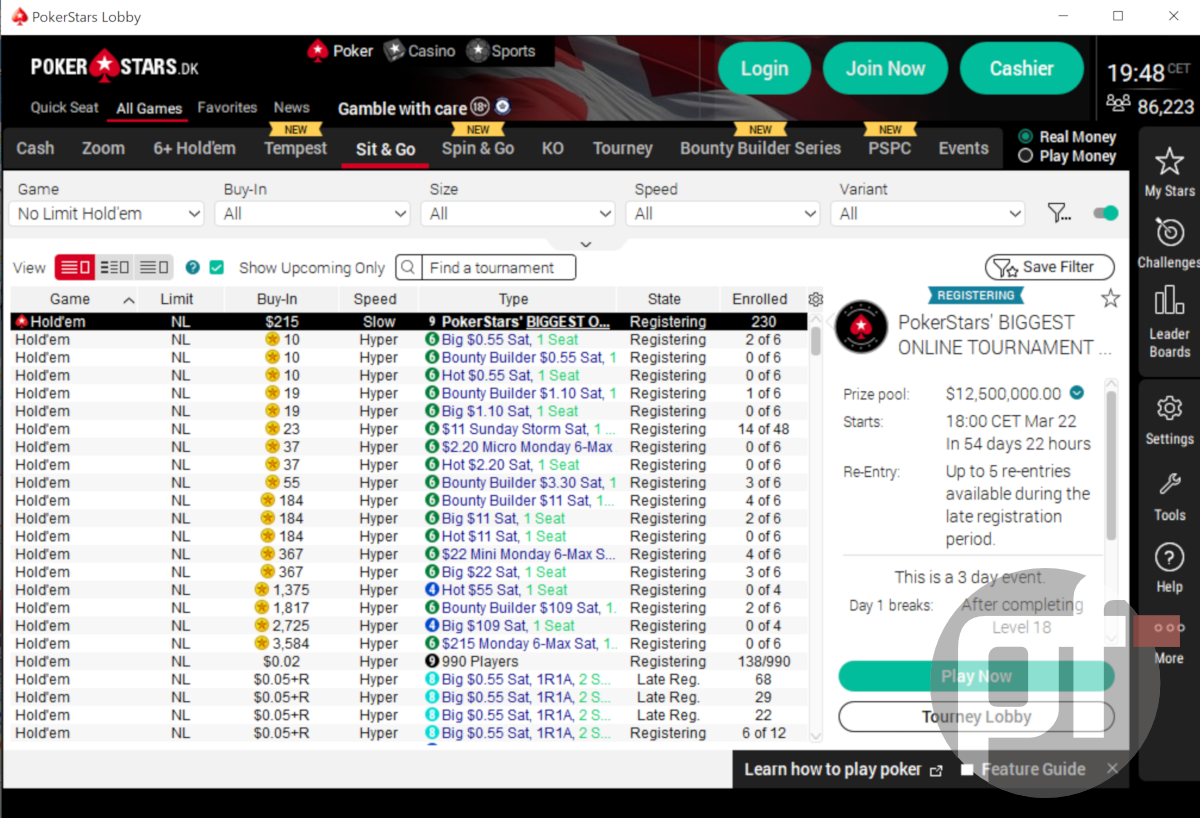Image resolution: width=1200 pixels, height=818 pixels.
Task: Click the Join Now button
Action: pyautogui.click(x=885, y=69)
